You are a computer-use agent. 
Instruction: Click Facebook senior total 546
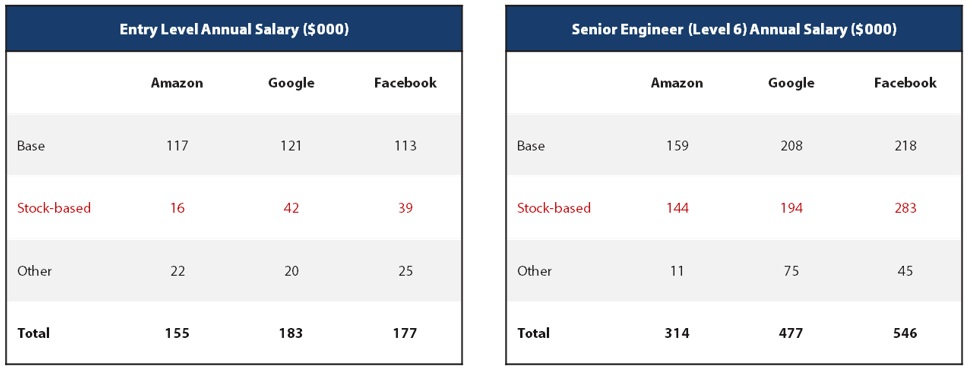click(x=905, y=333)
